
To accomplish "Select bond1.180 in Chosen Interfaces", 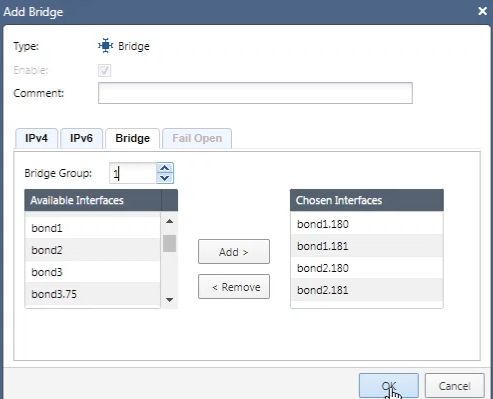I will click(367, 224).
